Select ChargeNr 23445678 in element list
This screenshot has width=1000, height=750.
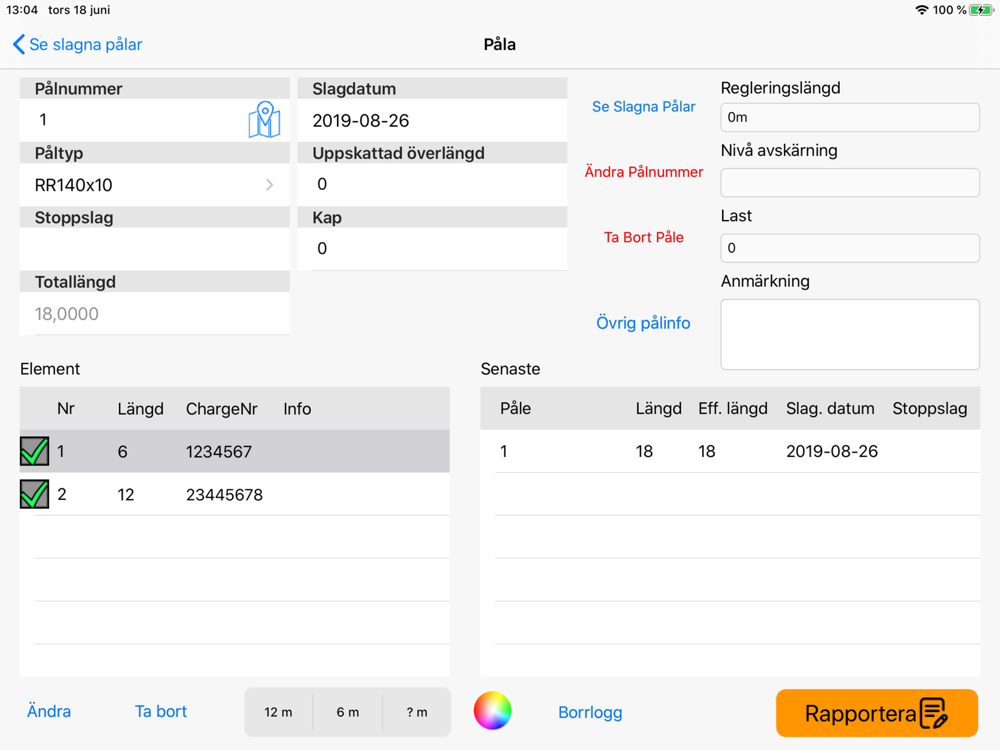tap(224, 494)
